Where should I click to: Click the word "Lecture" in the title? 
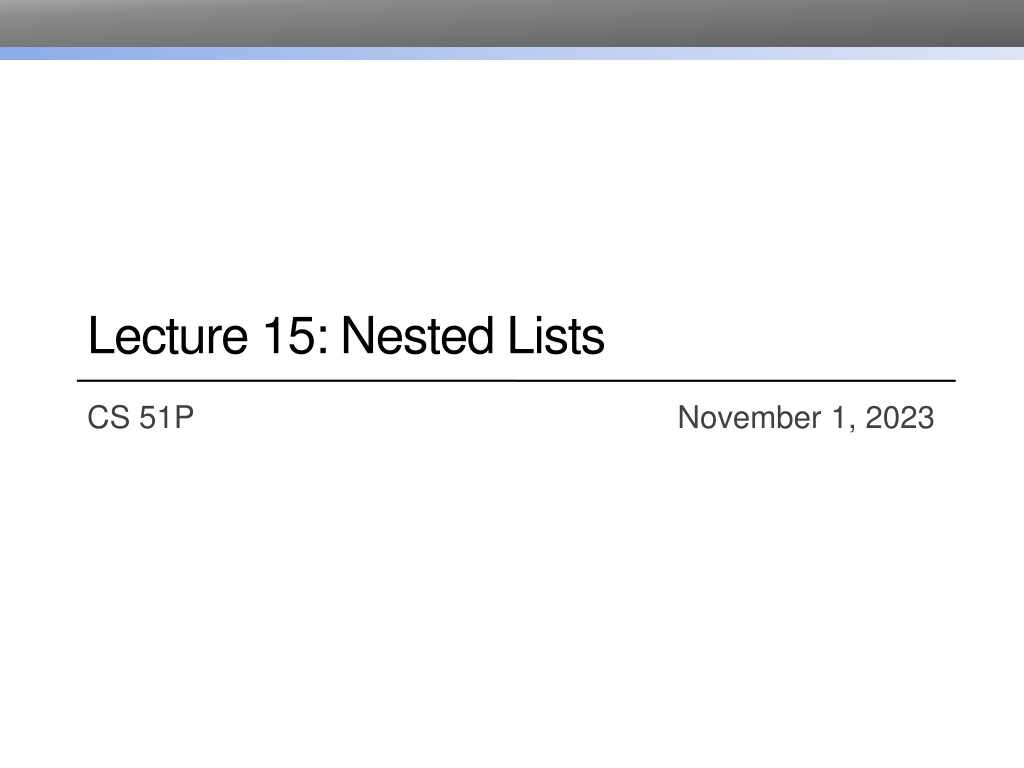[x=168, y=337]
